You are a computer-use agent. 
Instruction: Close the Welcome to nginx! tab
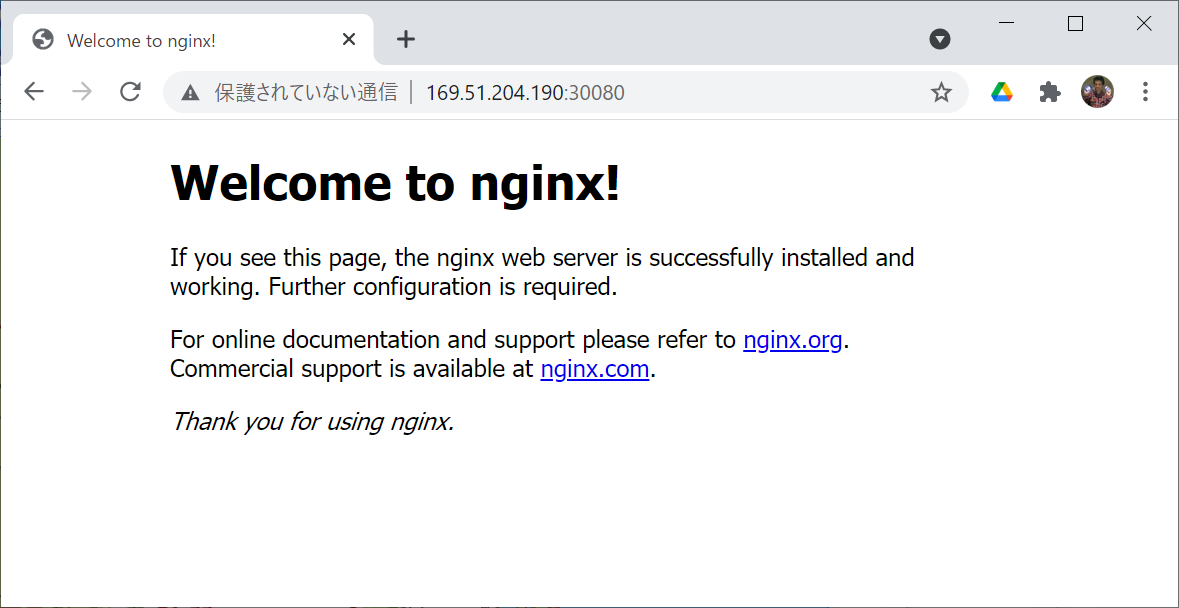pos(349,39)
